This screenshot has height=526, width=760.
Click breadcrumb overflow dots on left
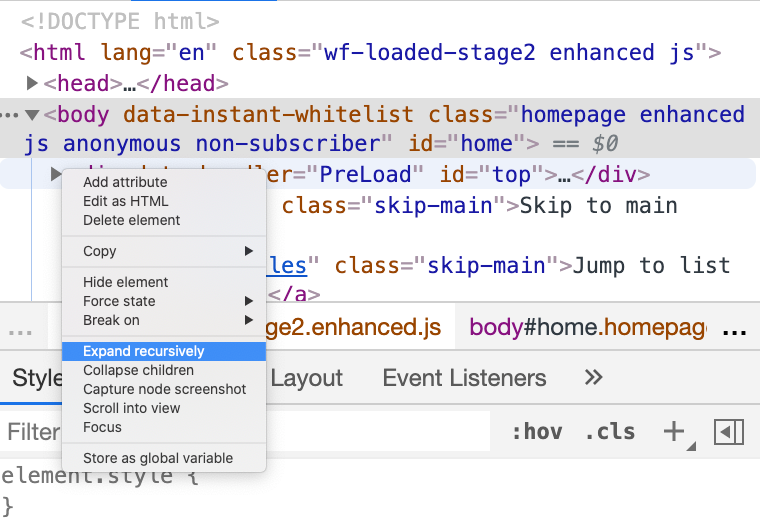(20, 333)
